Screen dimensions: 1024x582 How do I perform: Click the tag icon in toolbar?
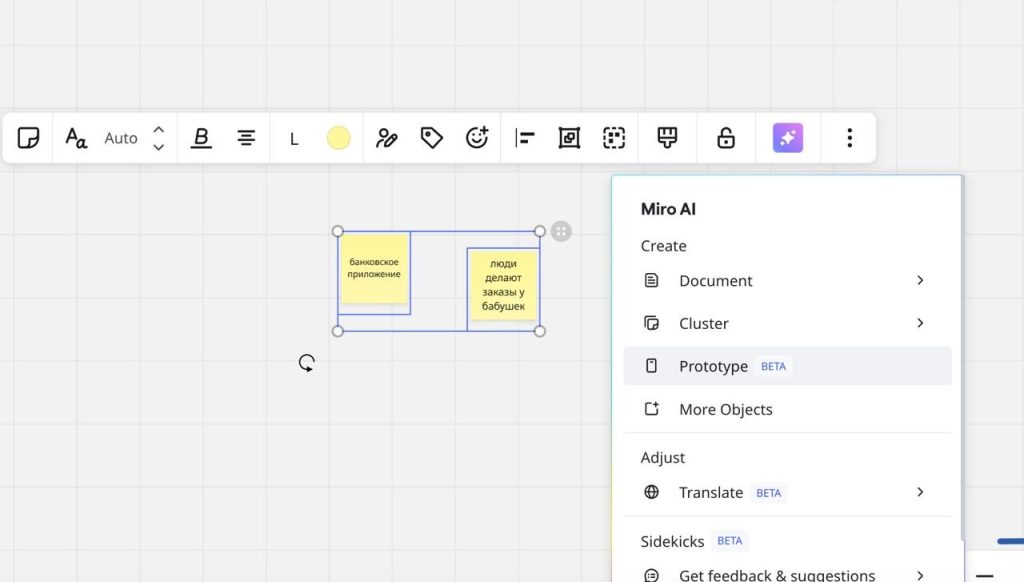coord(432,138)
